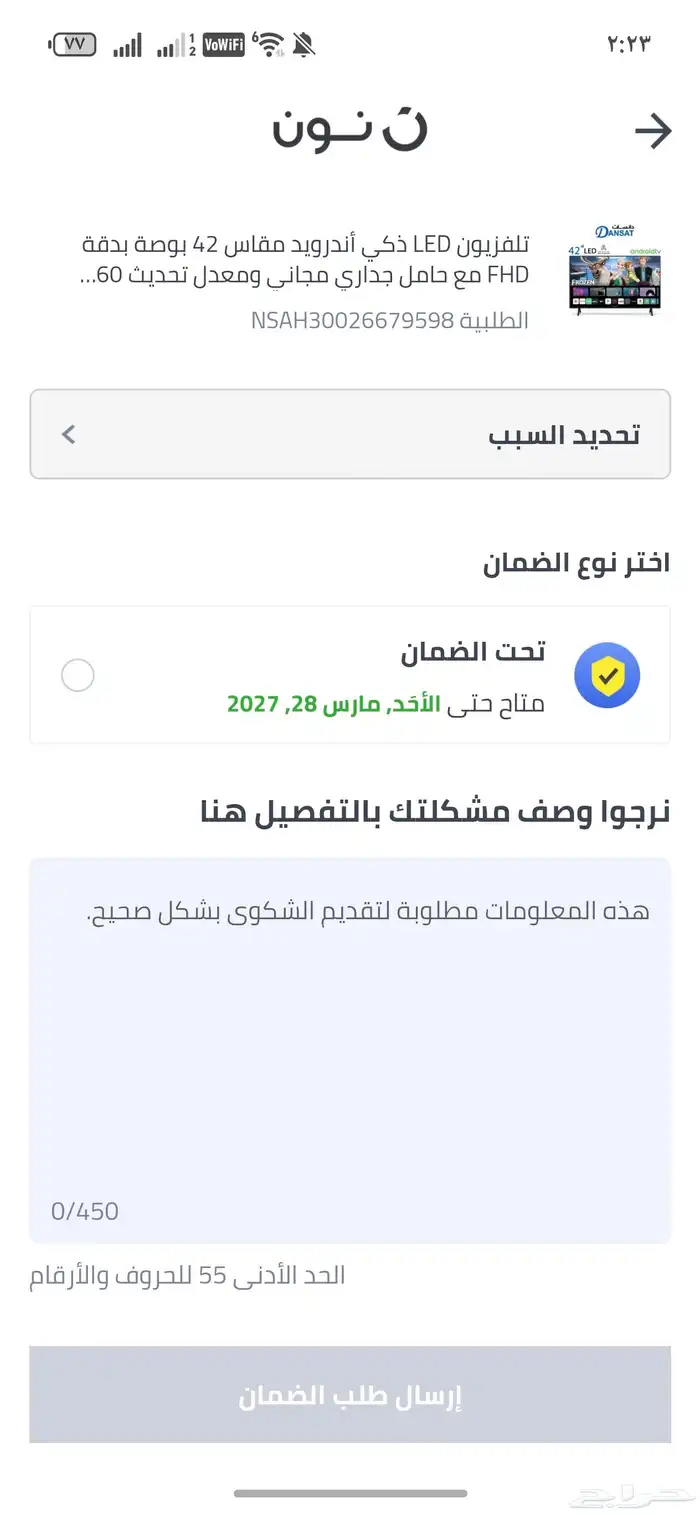Tap the yellow shield warranty icon
Screen dimensions: 700x1515
[607, 676]
